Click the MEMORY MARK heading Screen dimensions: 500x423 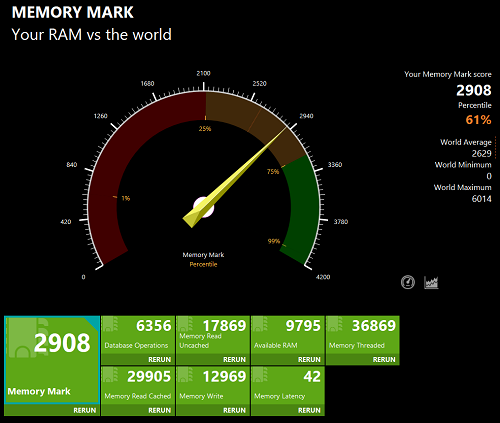click(73, 12)
